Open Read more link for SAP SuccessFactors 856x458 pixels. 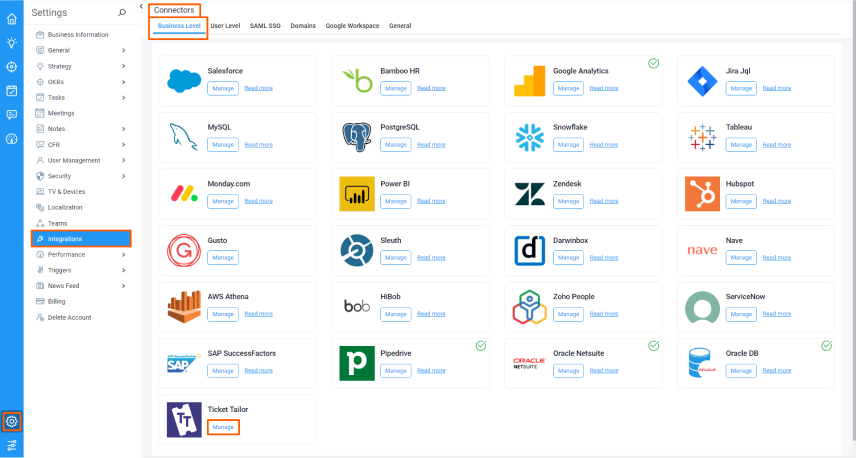point(258,371)
